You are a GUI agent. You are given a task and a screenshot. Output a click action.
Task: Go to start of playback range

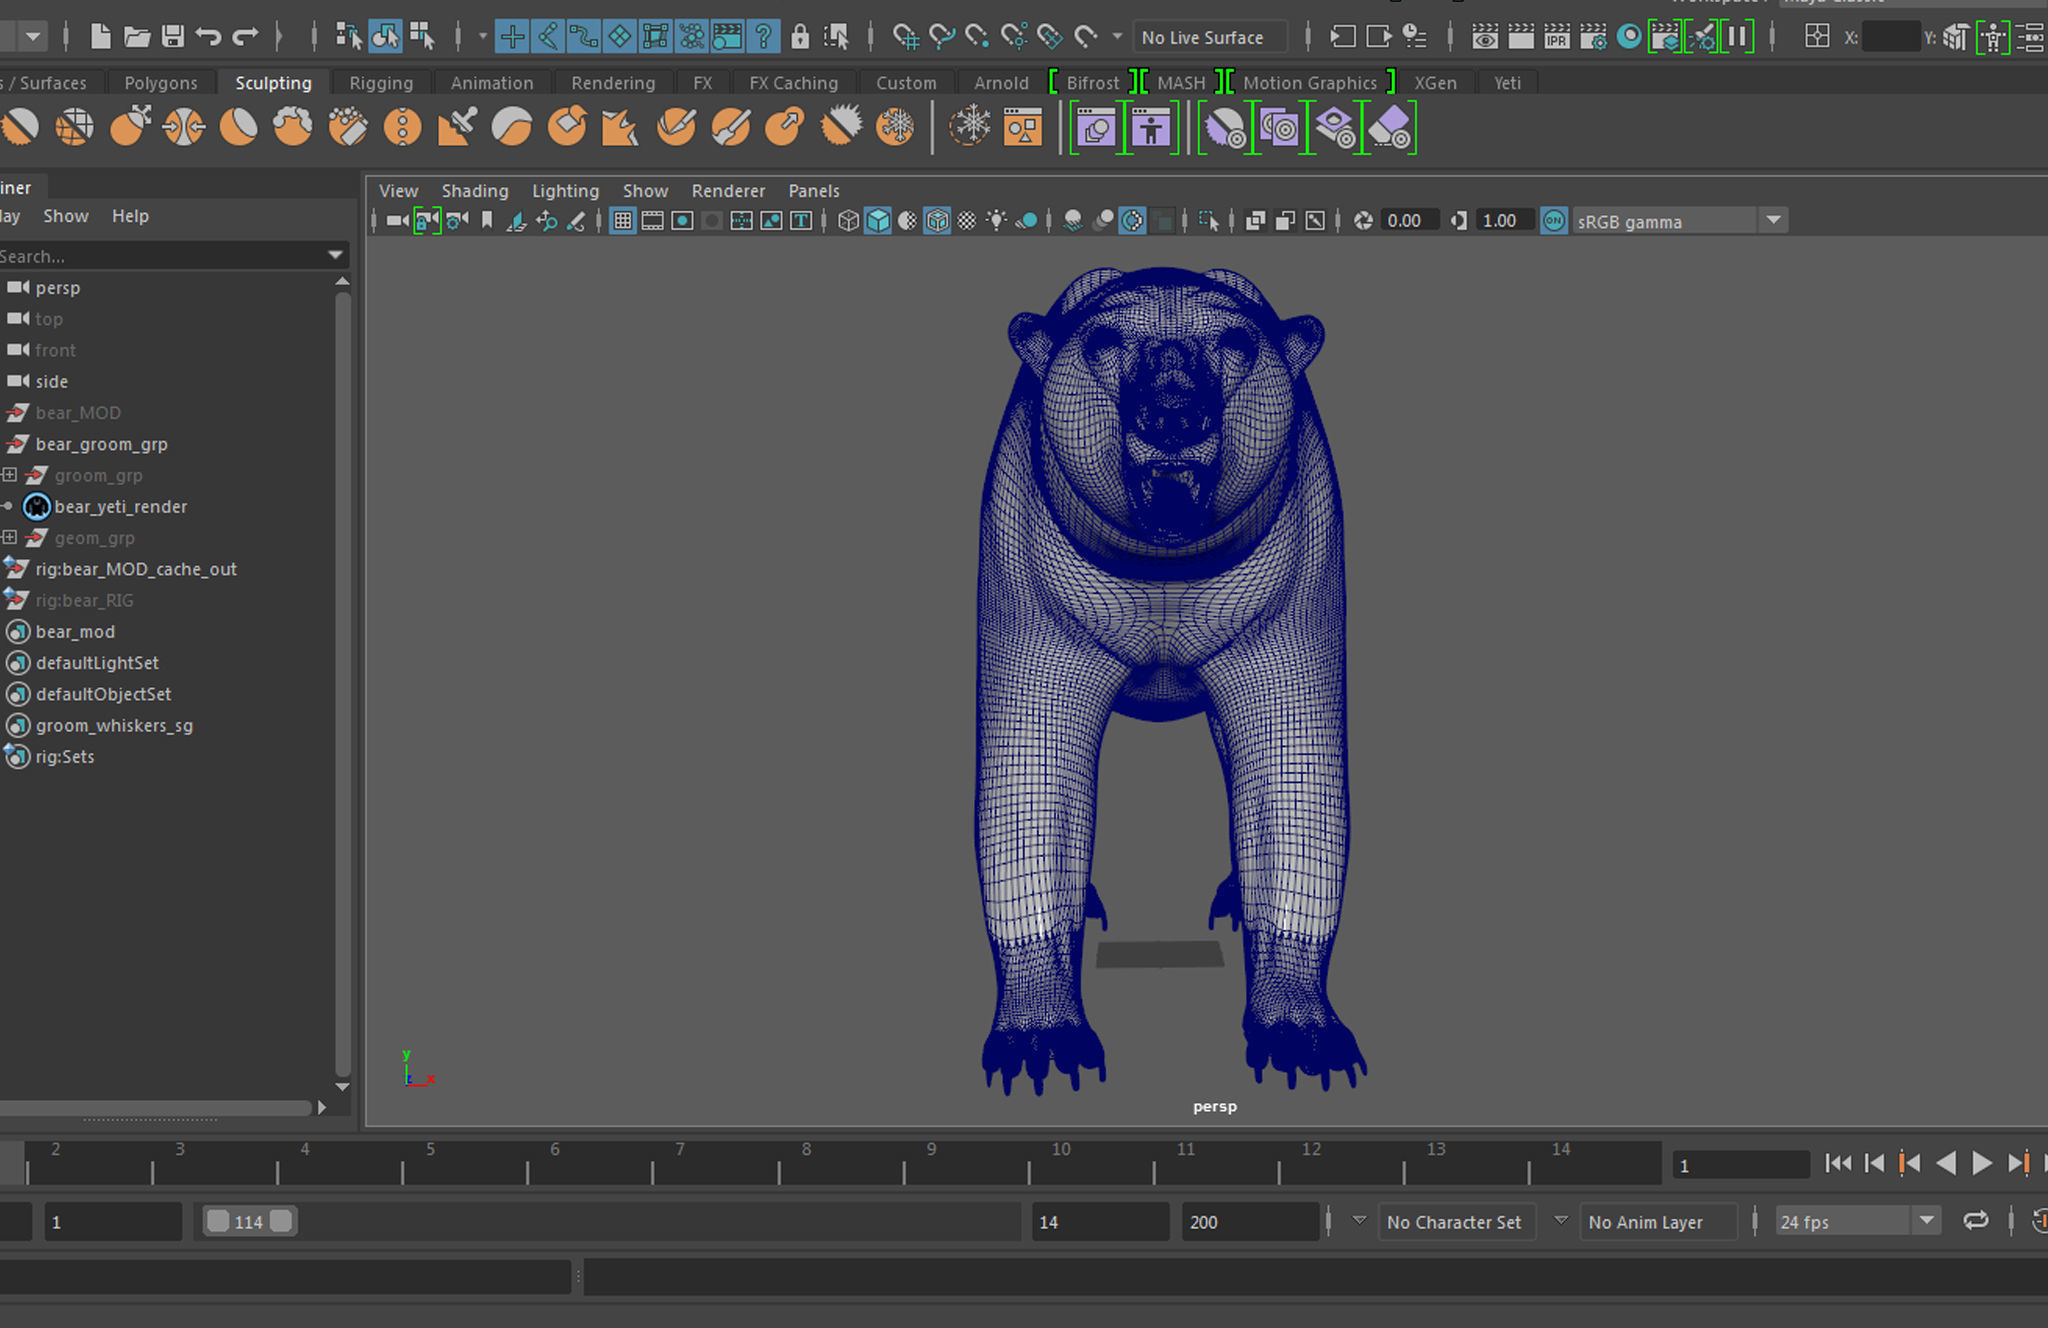point(1837,1163)
